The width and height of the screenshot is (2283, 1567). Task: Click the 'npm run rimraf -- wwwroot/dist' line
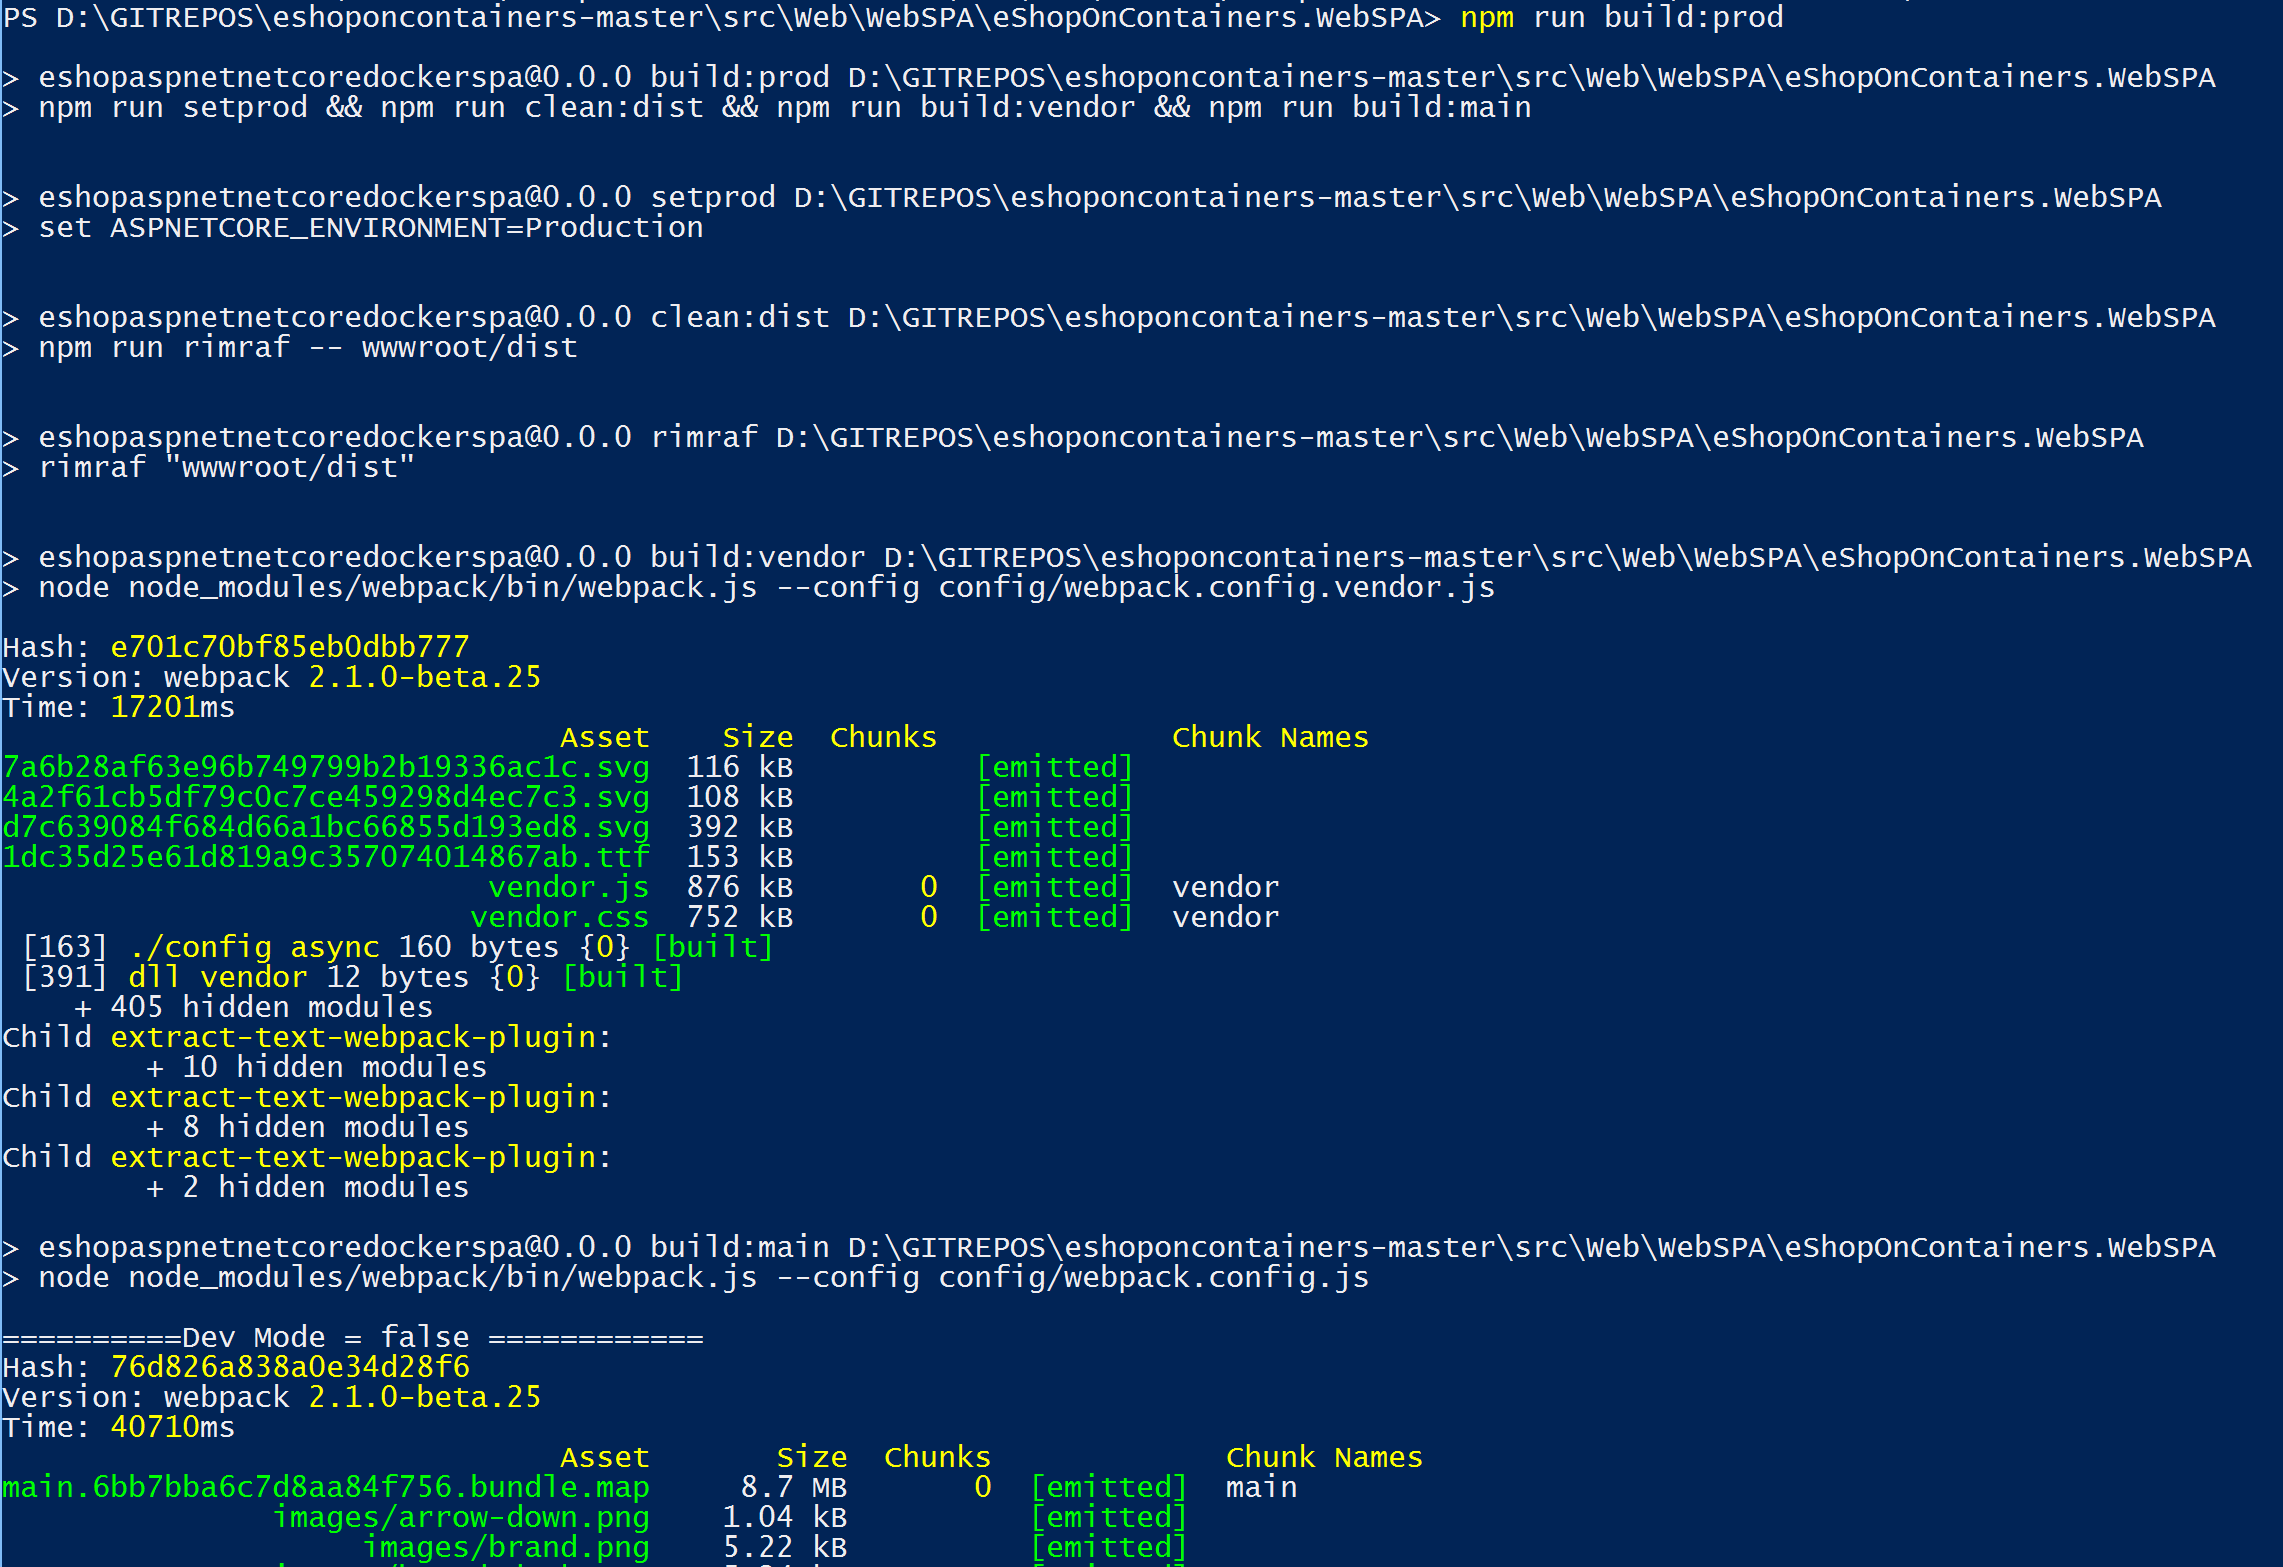click(307, 348)
